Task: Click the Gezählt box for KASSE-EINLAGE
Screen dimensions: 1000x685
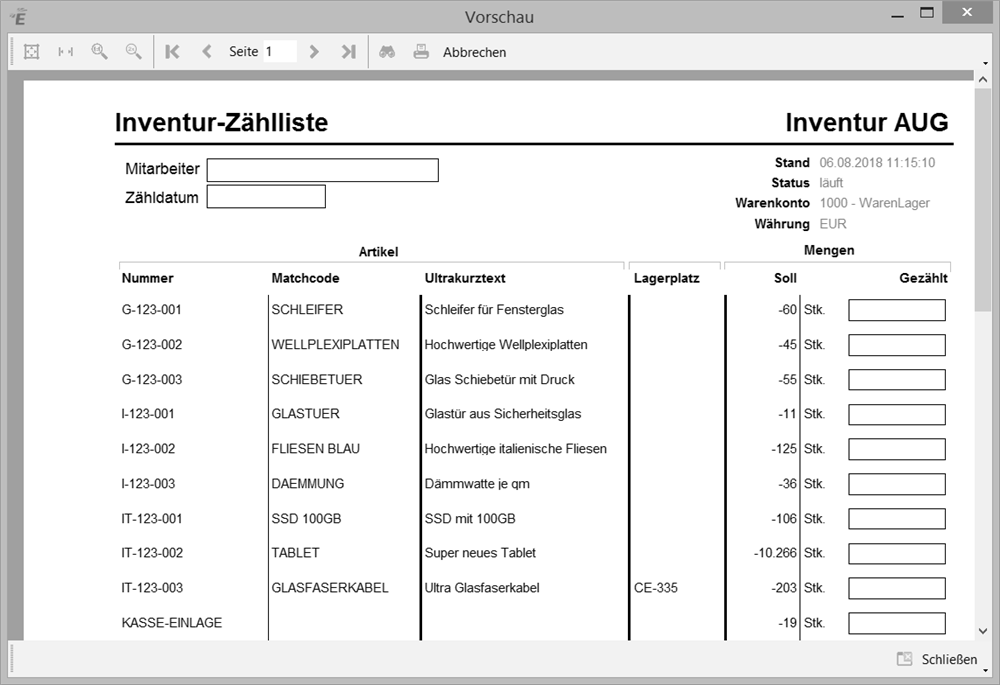Action: (897, 623)
